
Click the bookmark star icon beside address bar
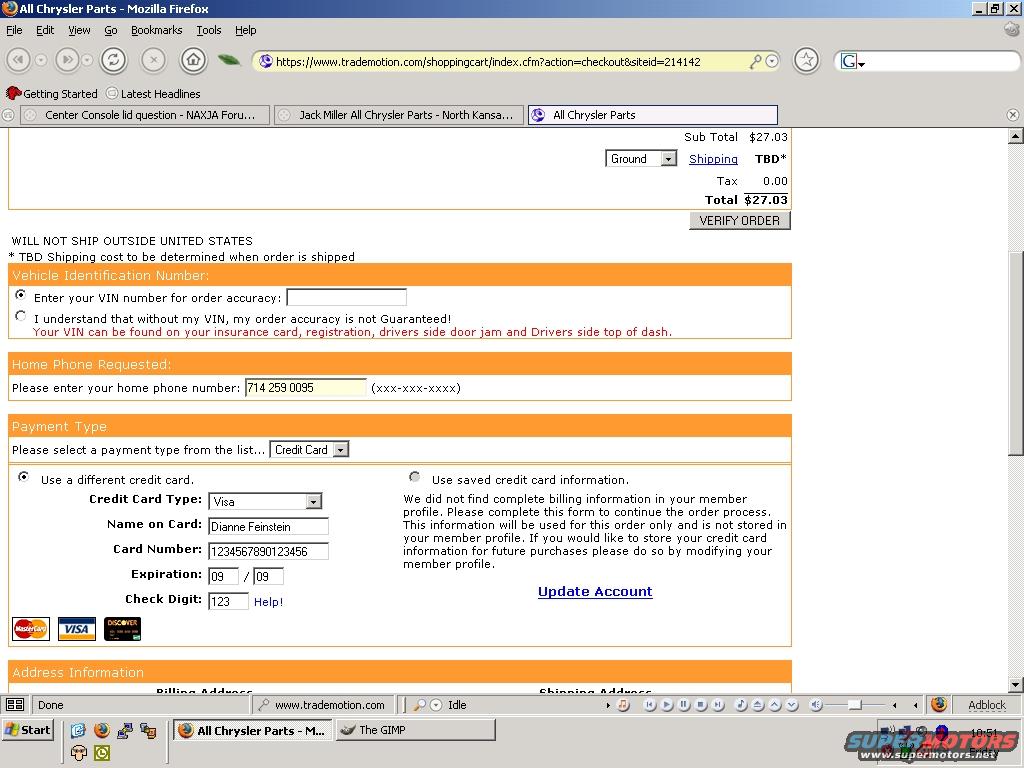tap(806, 60)
